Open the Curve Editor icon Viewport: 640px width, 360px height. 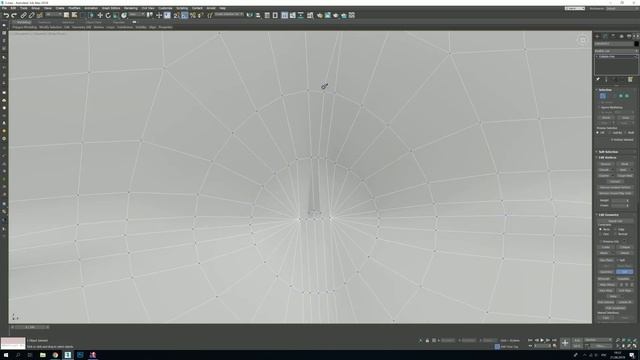pyautogui.click(x=293, y=15)
